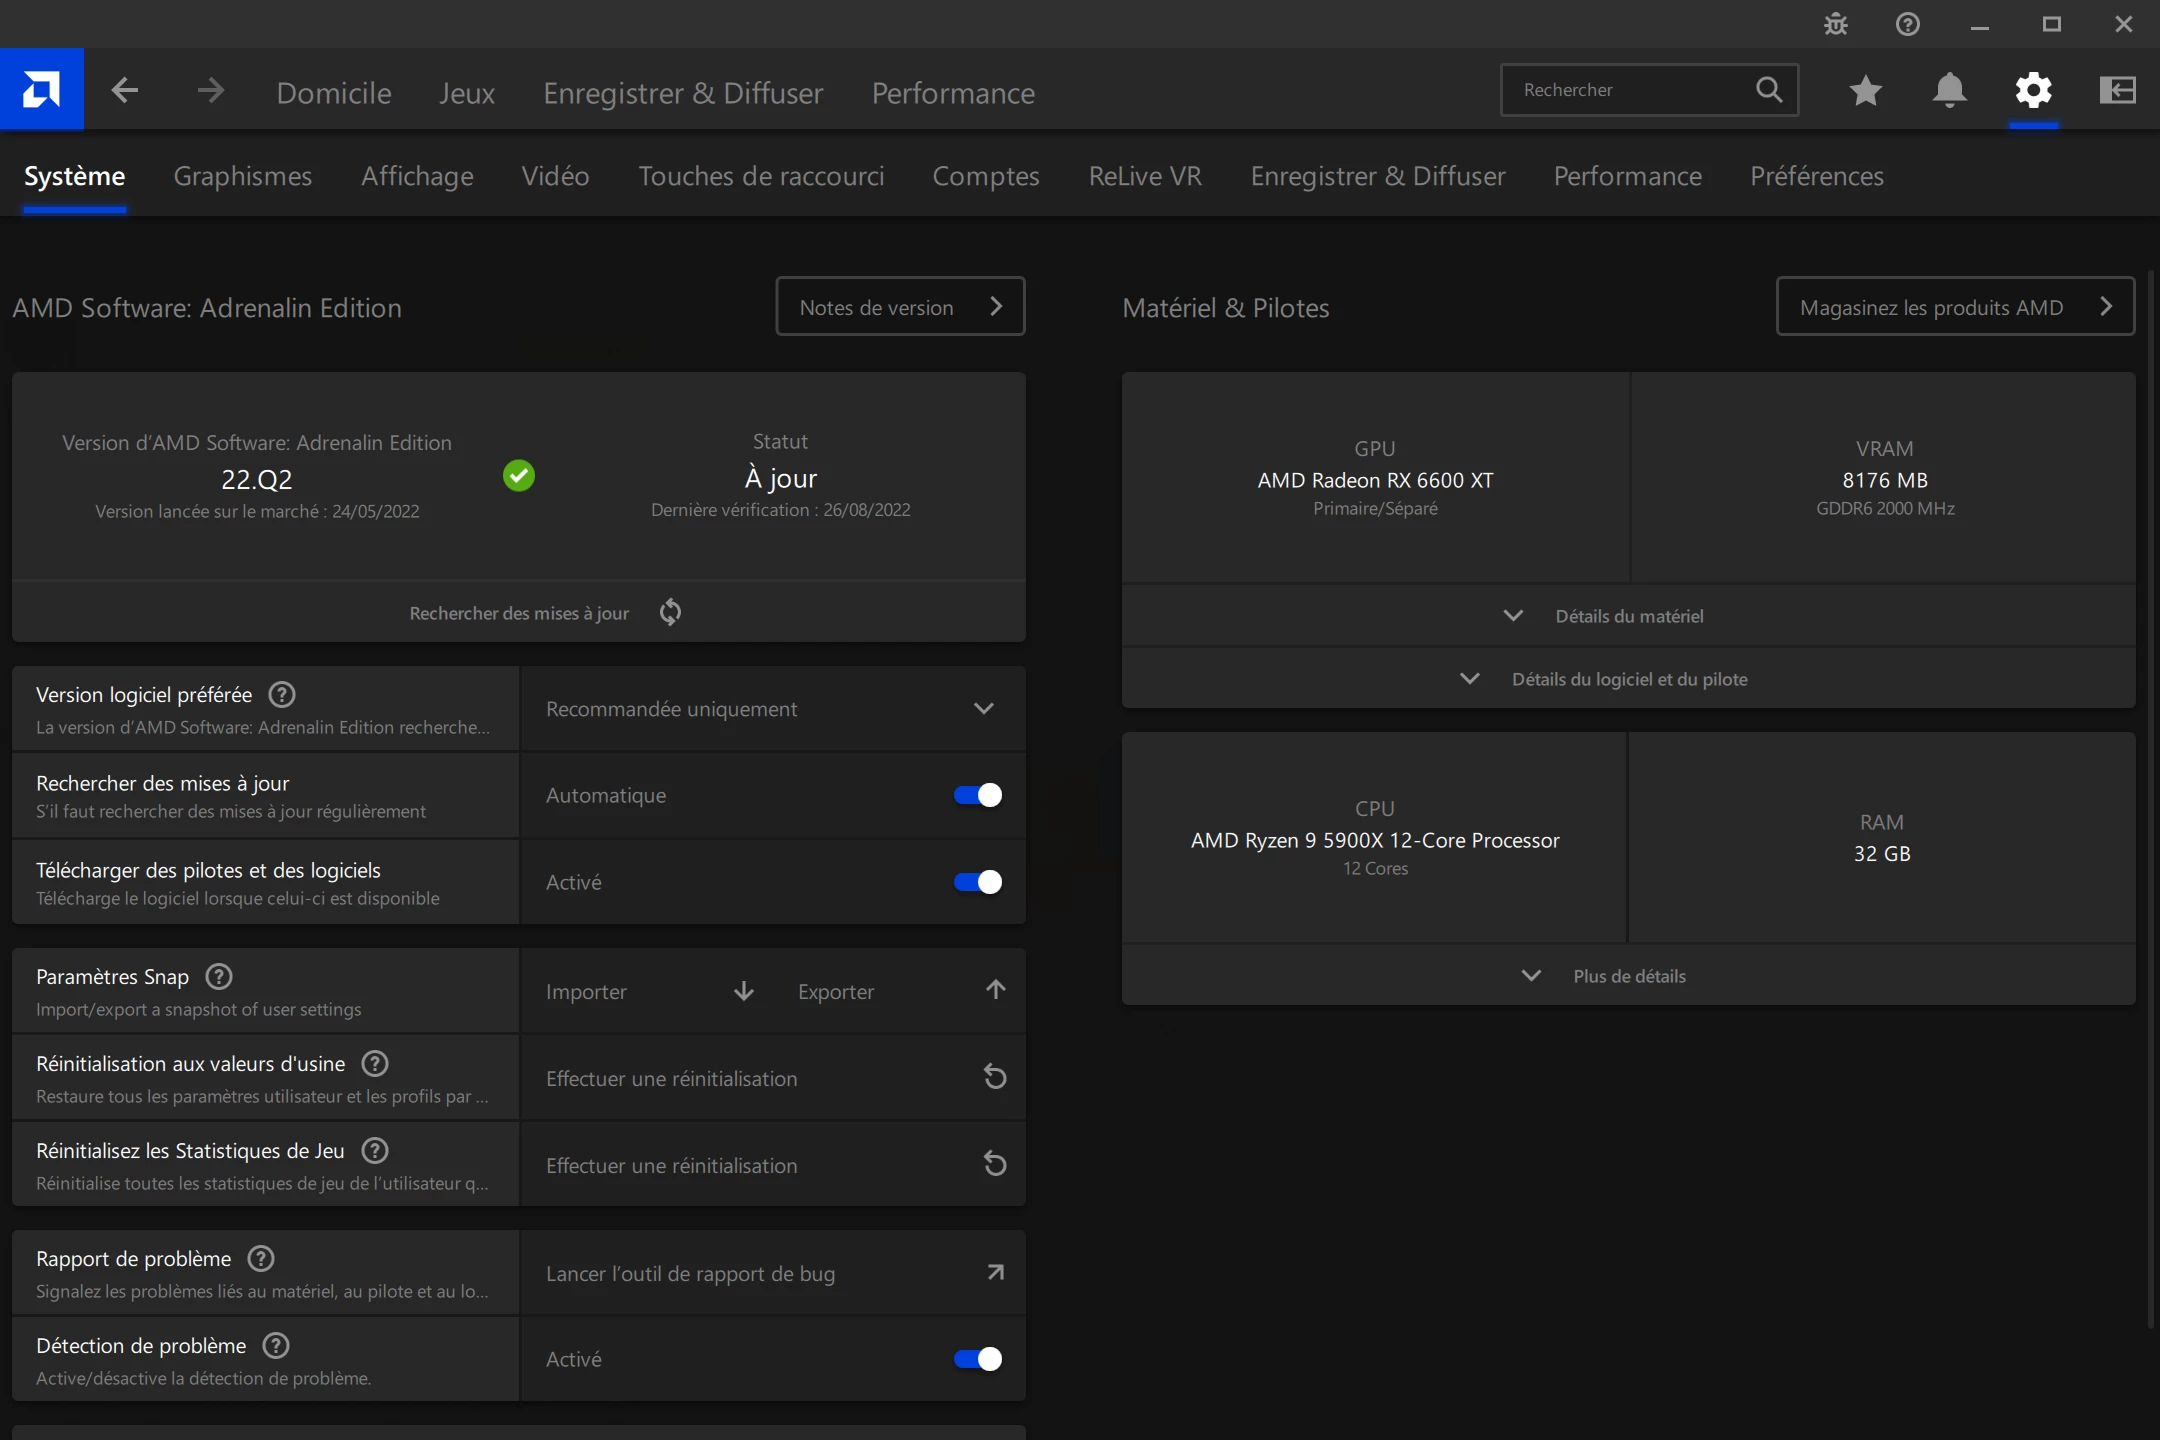Turn off Détection de problème switch
Screen dimensions: 2160x1440
coord(977,1359)
